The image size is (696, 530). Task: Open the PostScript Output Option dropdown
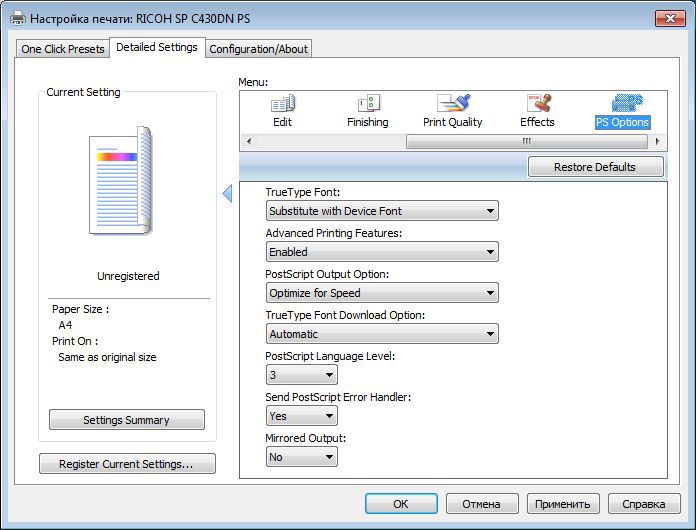pos(382,293)
